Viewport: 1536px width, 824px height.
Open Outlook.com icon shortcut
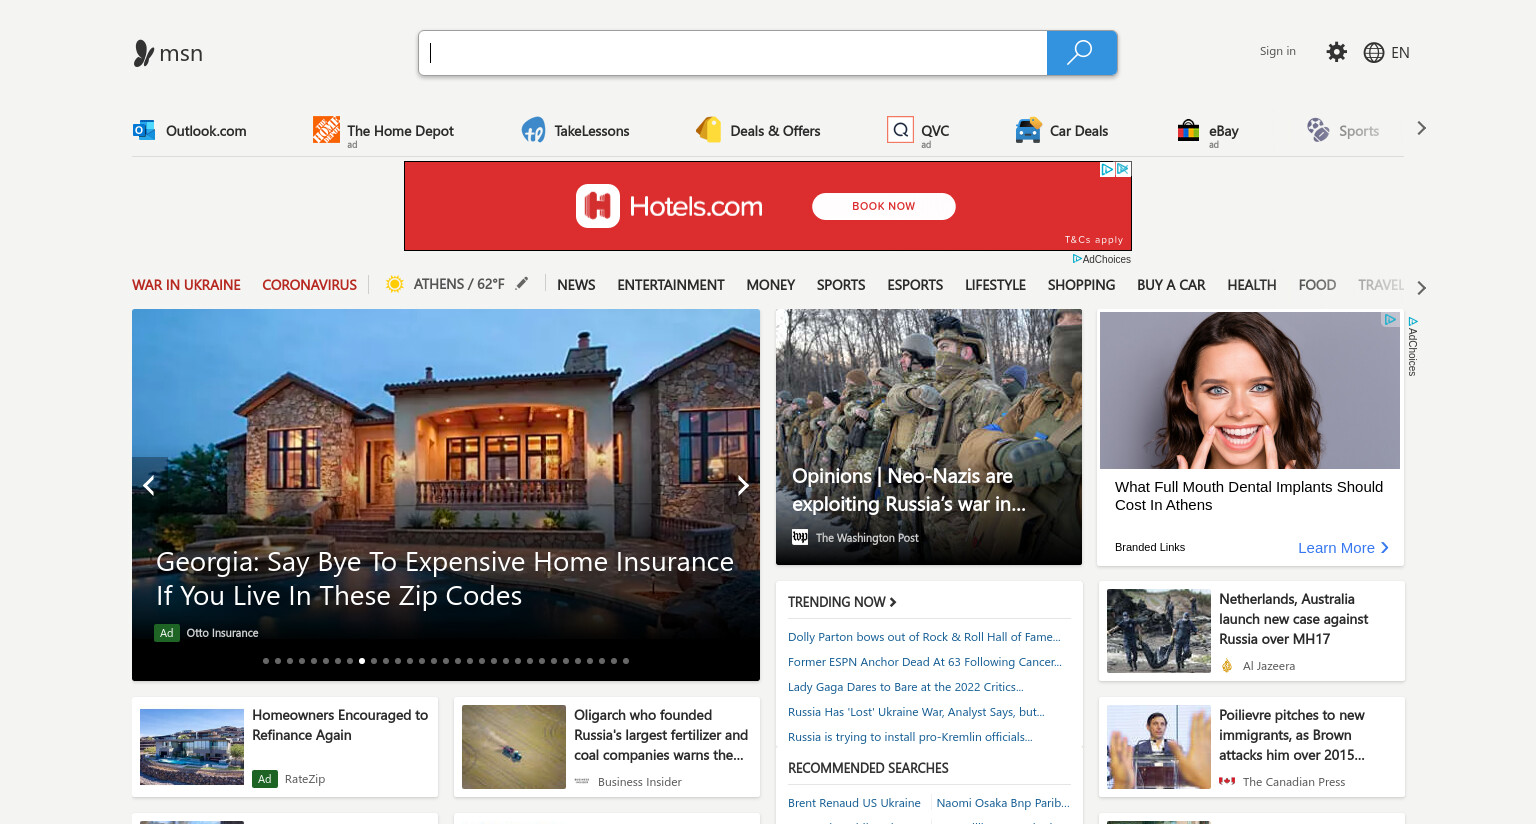(144, 130)
